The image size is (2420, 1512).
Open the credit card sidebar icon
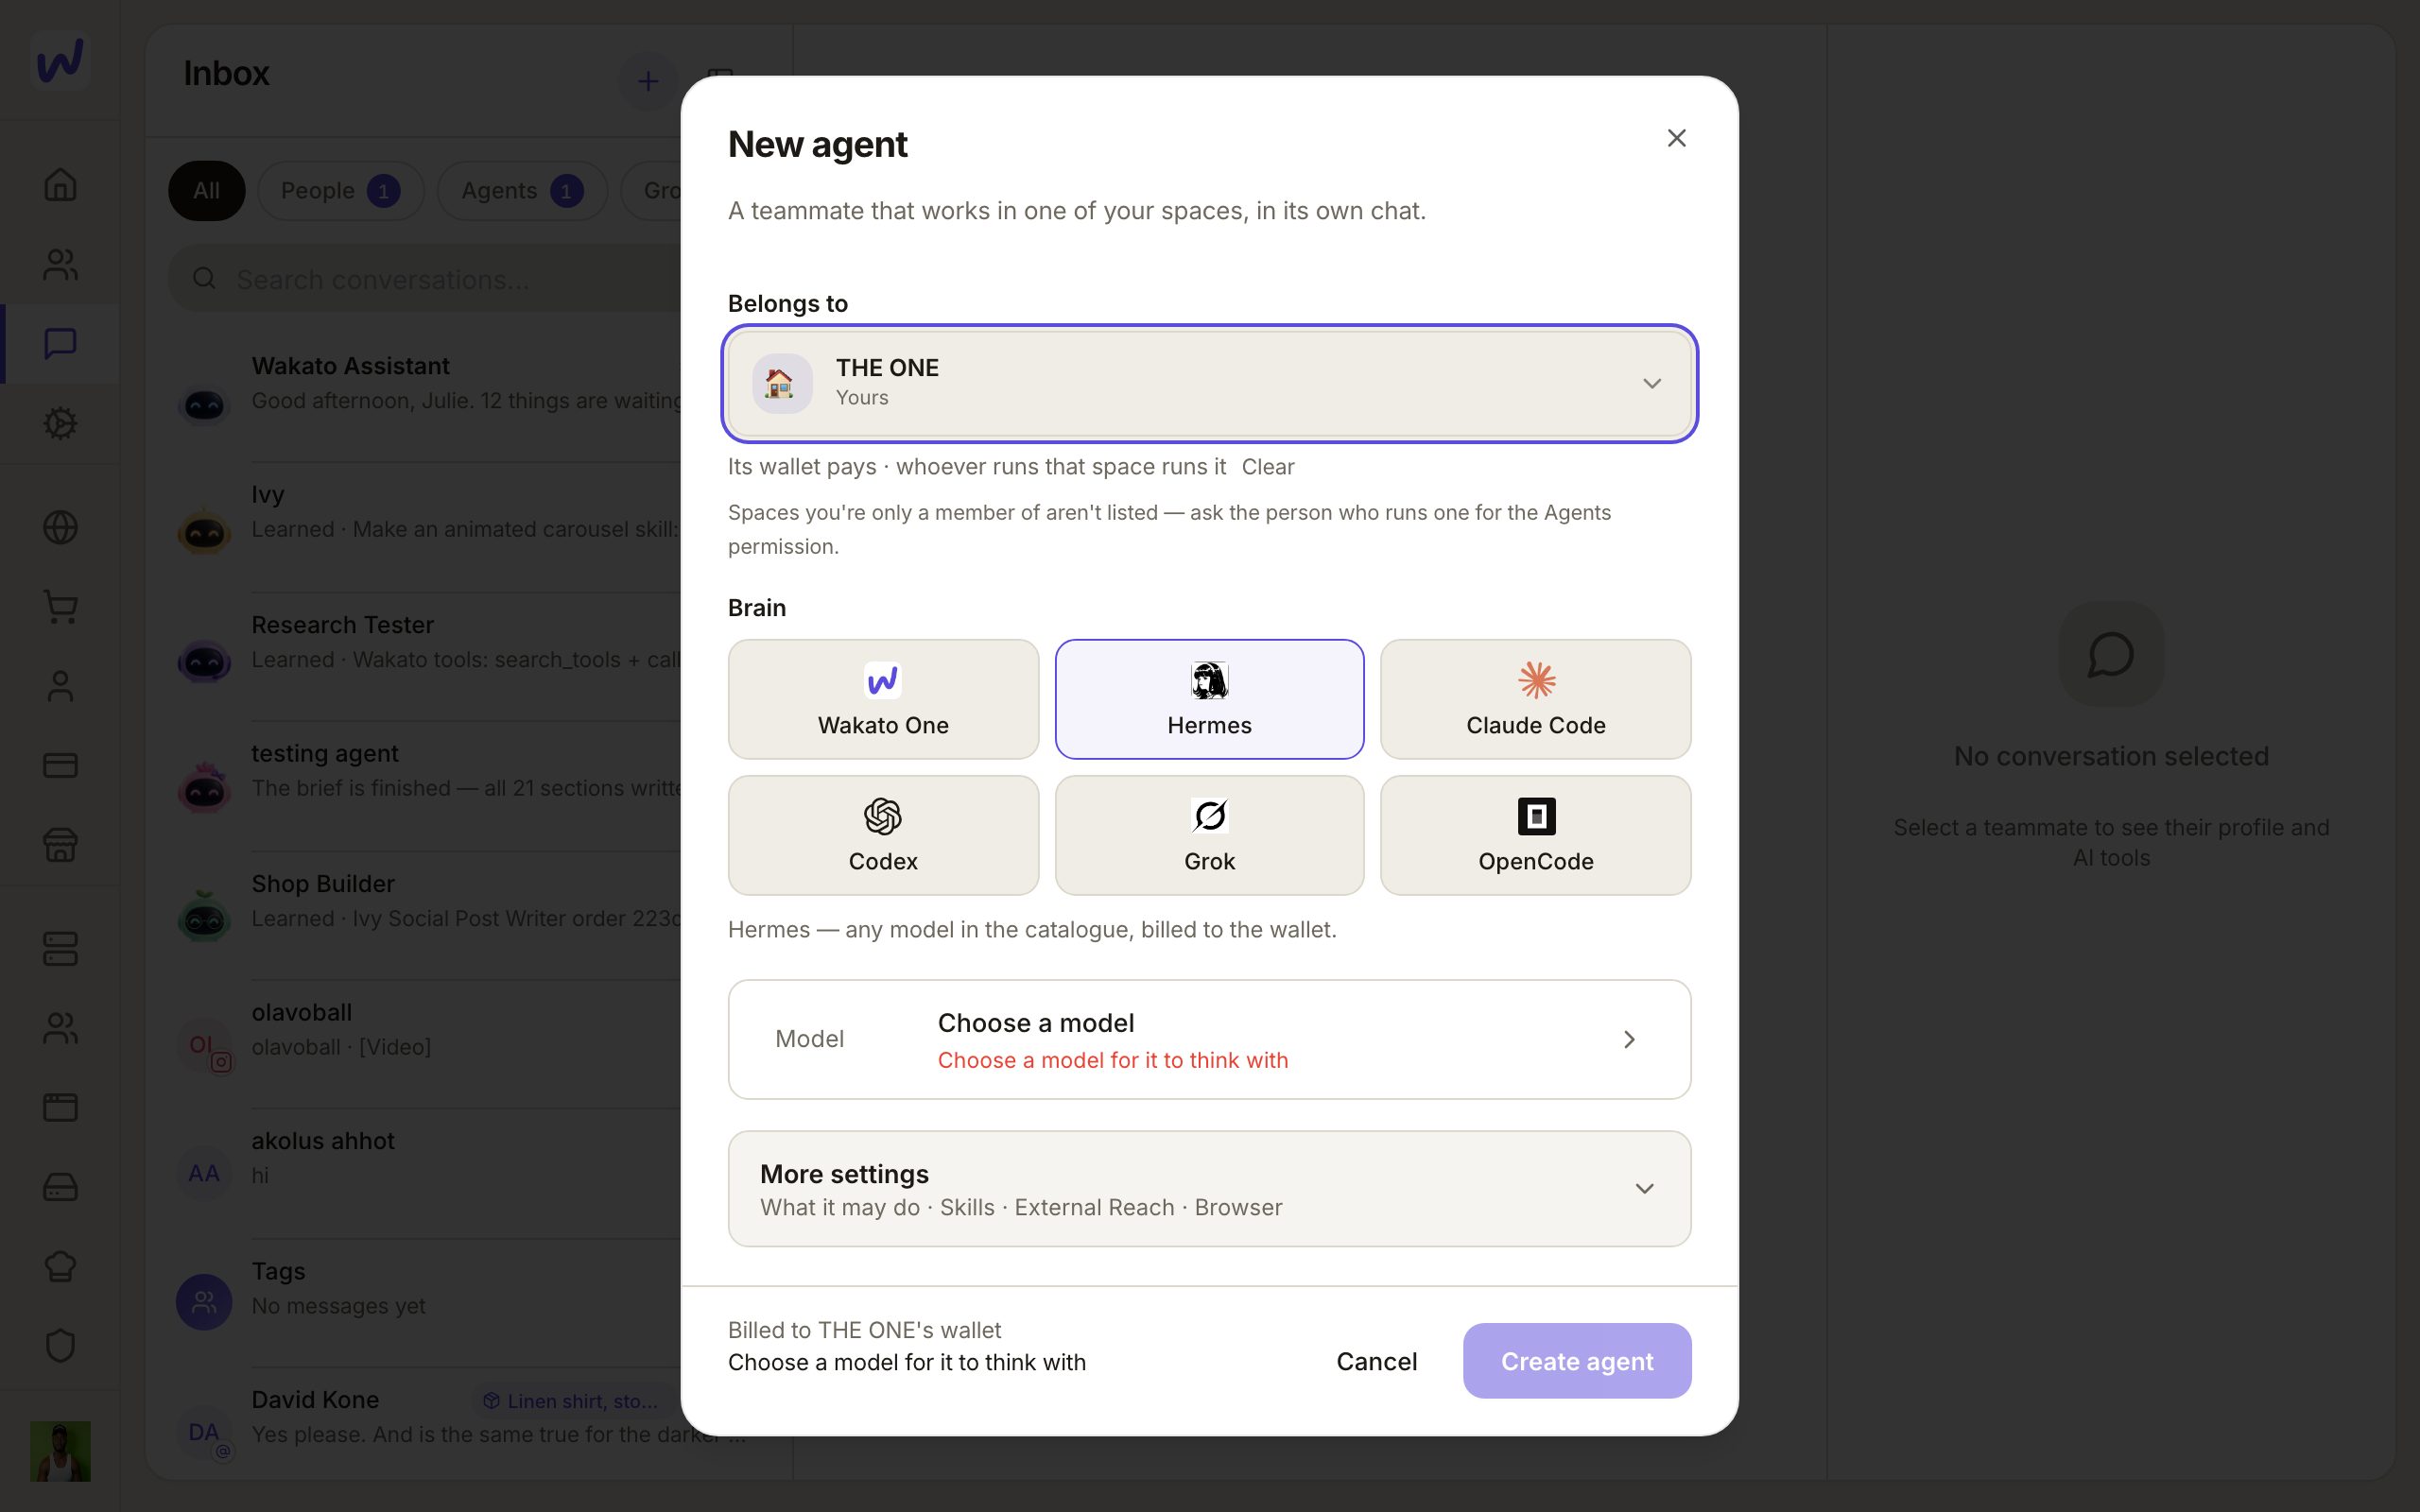pos(60,765)
